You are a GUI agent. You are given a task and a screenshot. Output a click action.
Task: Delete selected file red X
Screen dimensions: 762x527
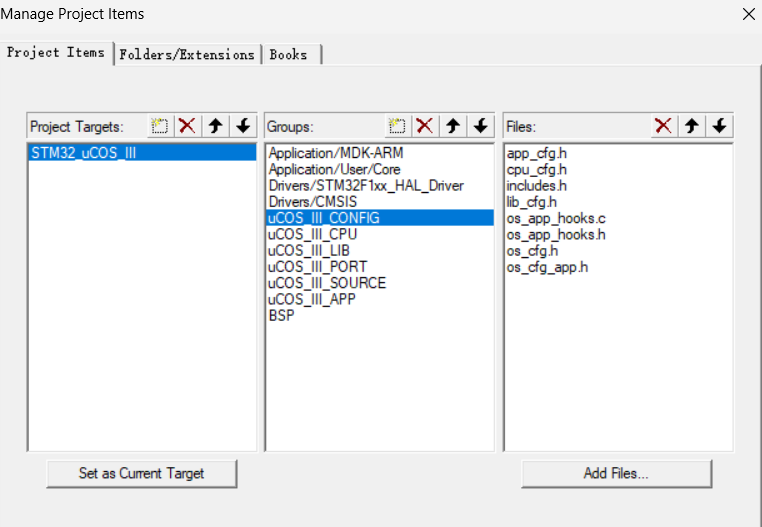click(x=663, y=126)
